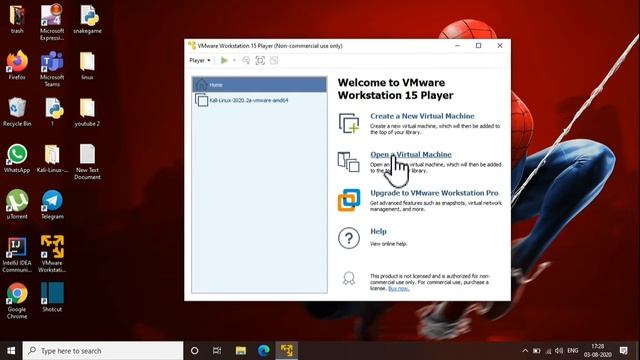Click Open a Virtual Machine link
Screen dimensions: 640x360
411,154
